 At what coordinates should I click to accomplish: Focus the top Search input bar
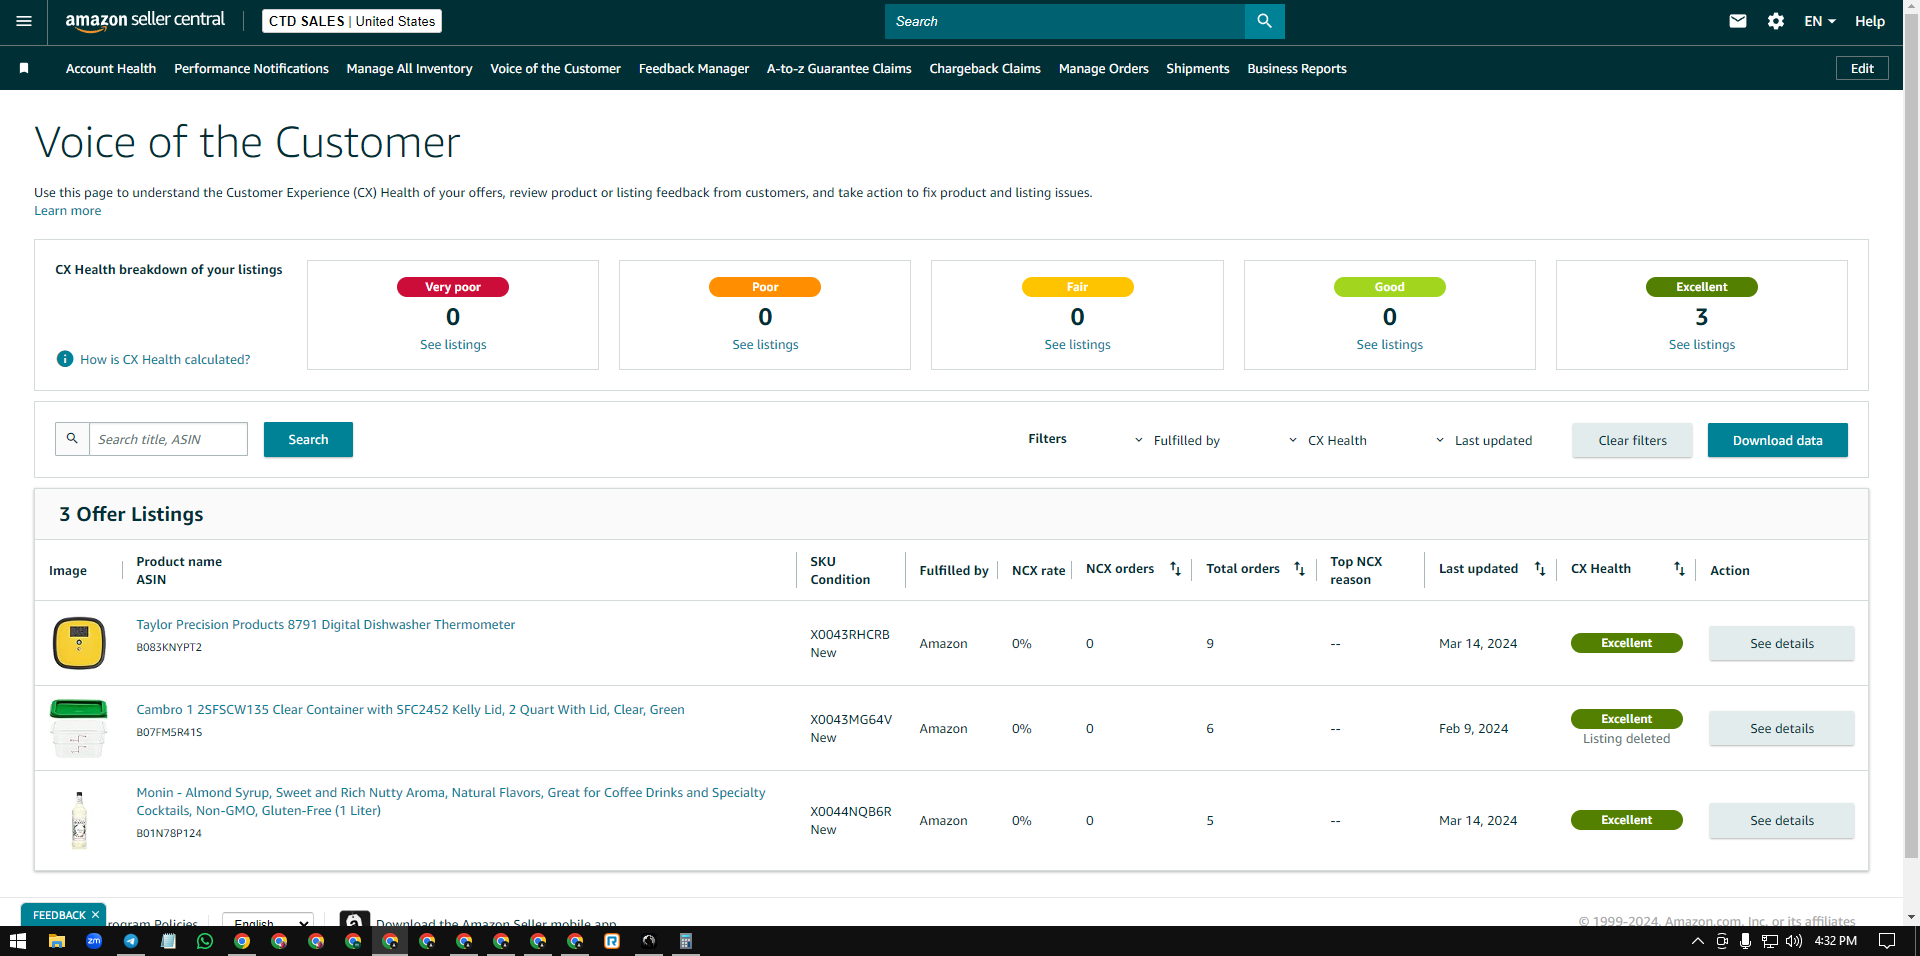click(x=1064, y=21)
